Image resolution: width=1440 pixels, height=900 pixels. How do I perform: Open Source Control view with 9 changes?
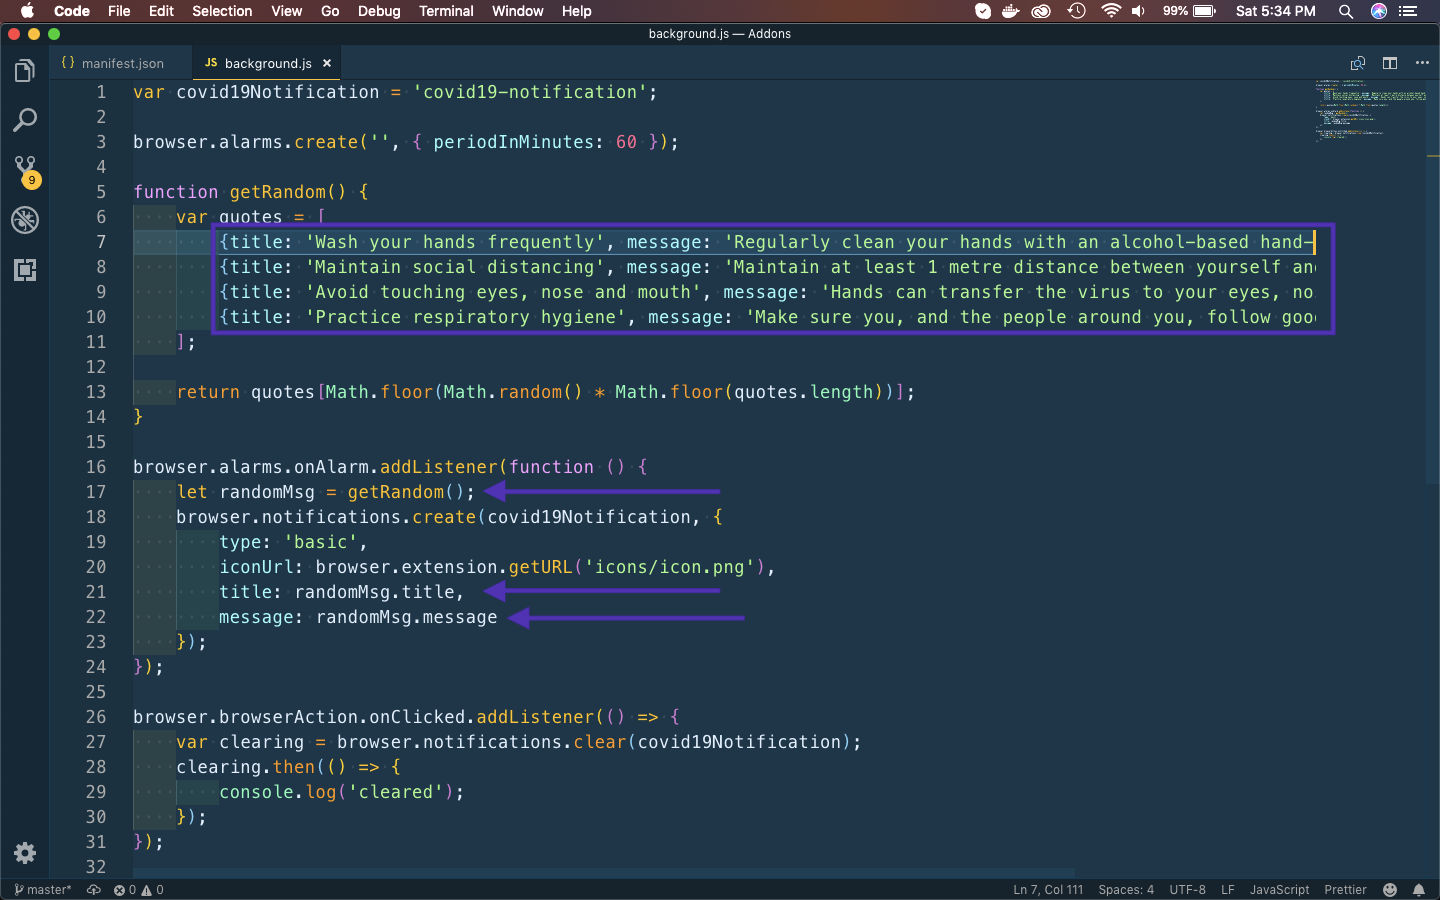(26, 171)
